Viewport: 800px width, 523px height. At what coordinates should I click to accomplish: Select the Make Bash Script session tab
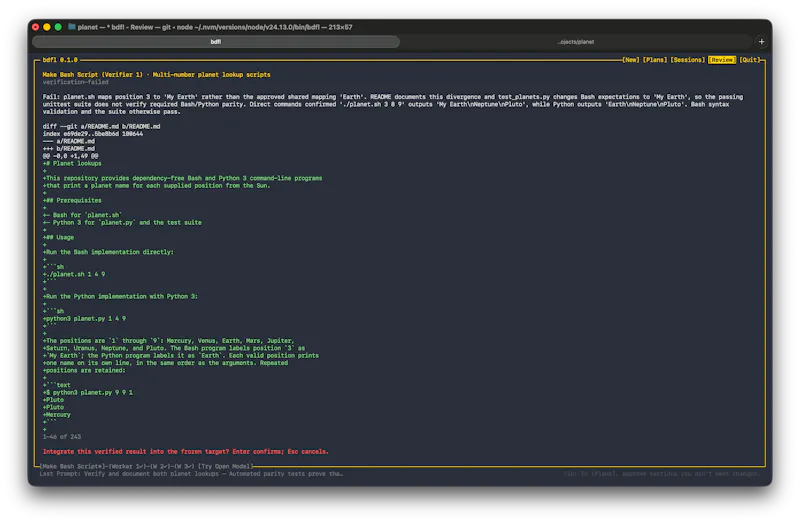[x=72, y=466]
